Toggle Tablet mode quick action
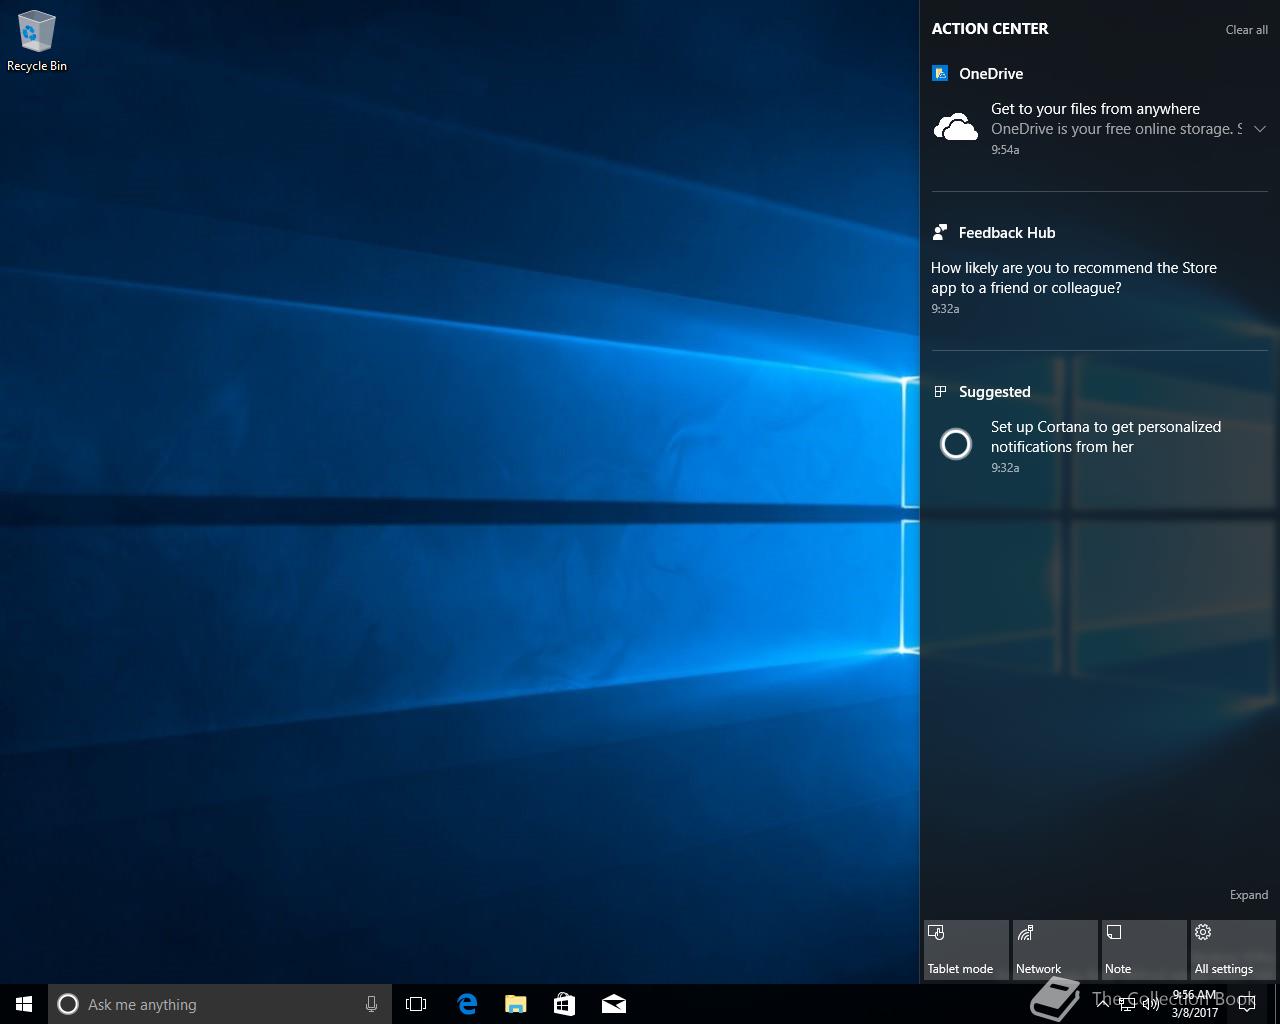Screen dimensions: 1280x1024 point(966,950)
